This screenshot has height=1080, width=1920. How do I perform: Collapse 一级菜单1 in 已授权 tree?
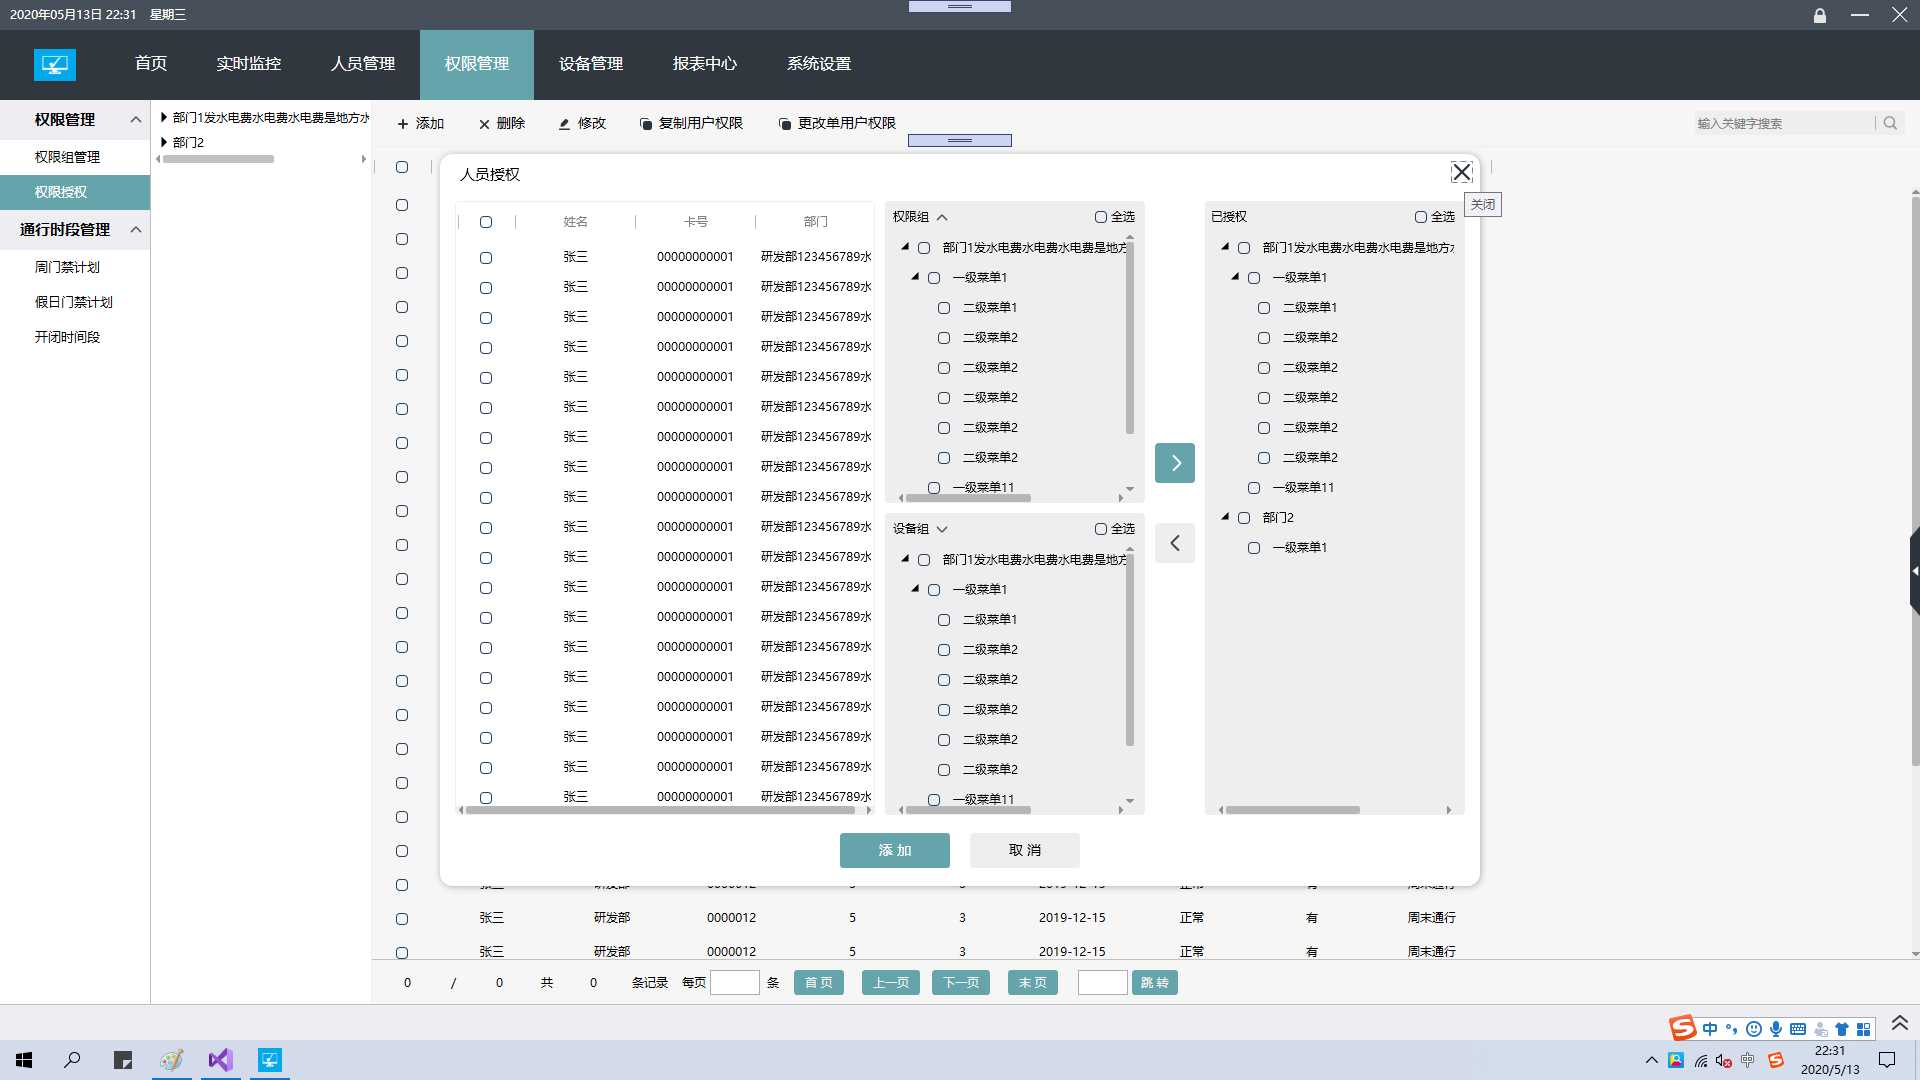point(1236,277)
